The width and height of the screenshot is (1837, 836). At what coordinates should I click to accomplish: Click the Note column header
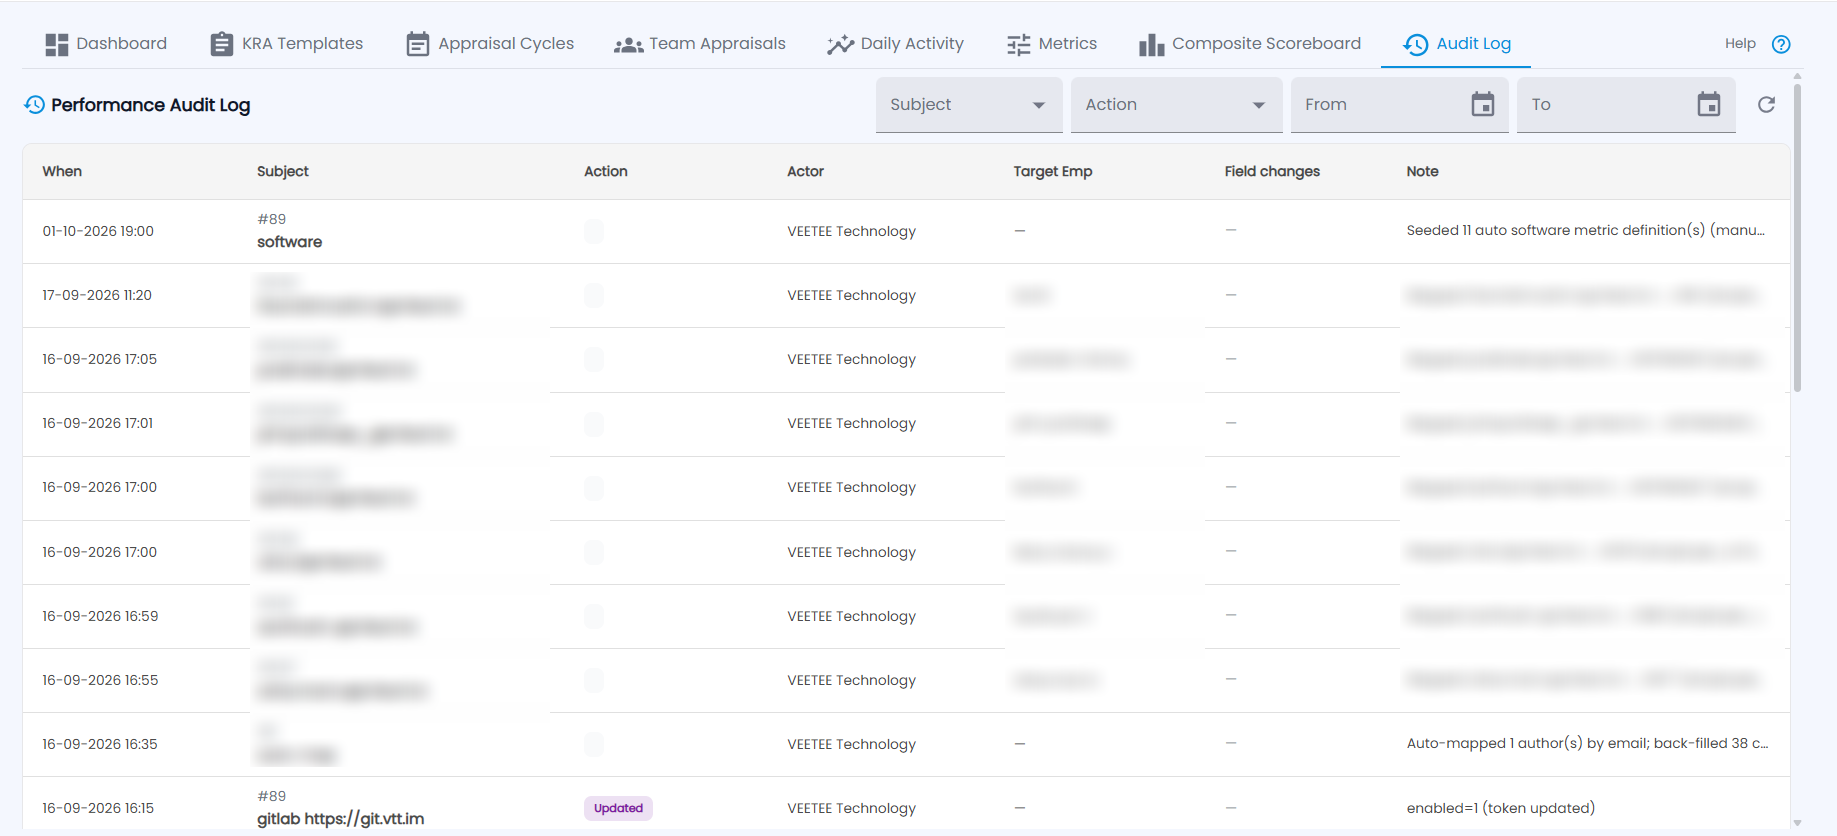(1422, 172)
